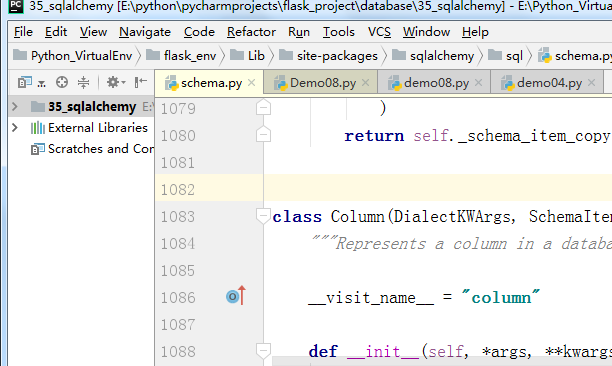Open the Navigate menu
The height and width of the screenshot is (366, 612).
(145, 32)
